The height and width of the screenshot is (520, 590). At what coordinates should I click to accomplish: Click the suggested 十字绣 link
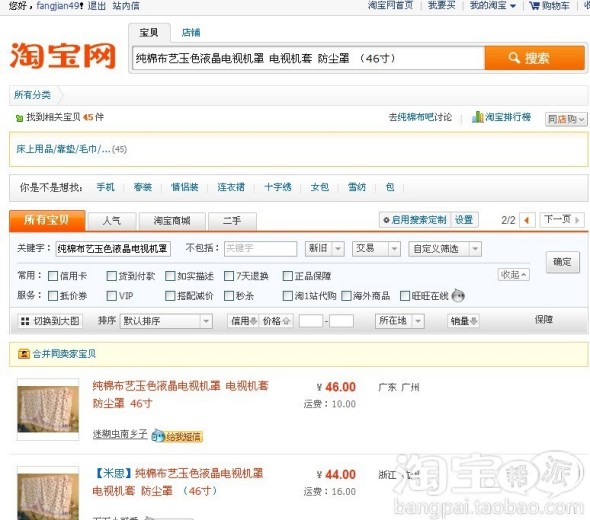278,187
